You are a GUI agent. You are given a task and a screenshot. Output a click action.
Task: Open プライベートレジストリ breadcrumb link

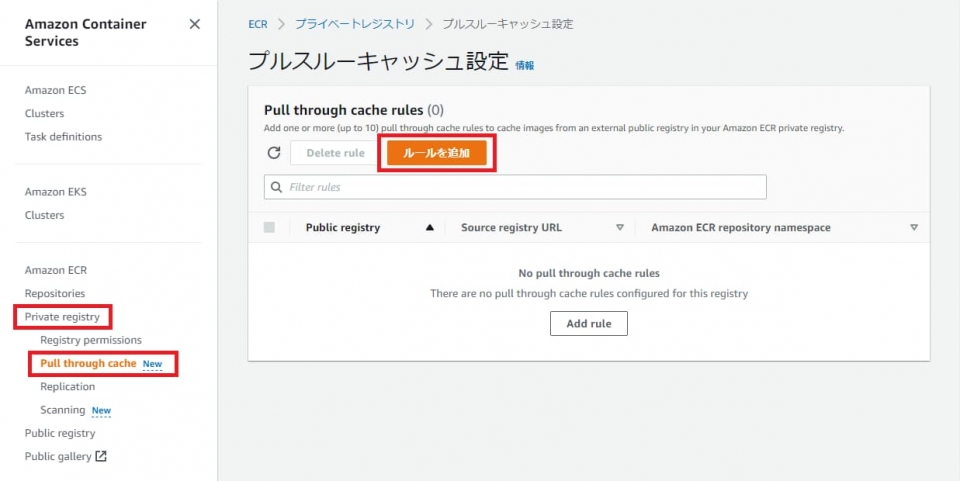coord(354,24)
